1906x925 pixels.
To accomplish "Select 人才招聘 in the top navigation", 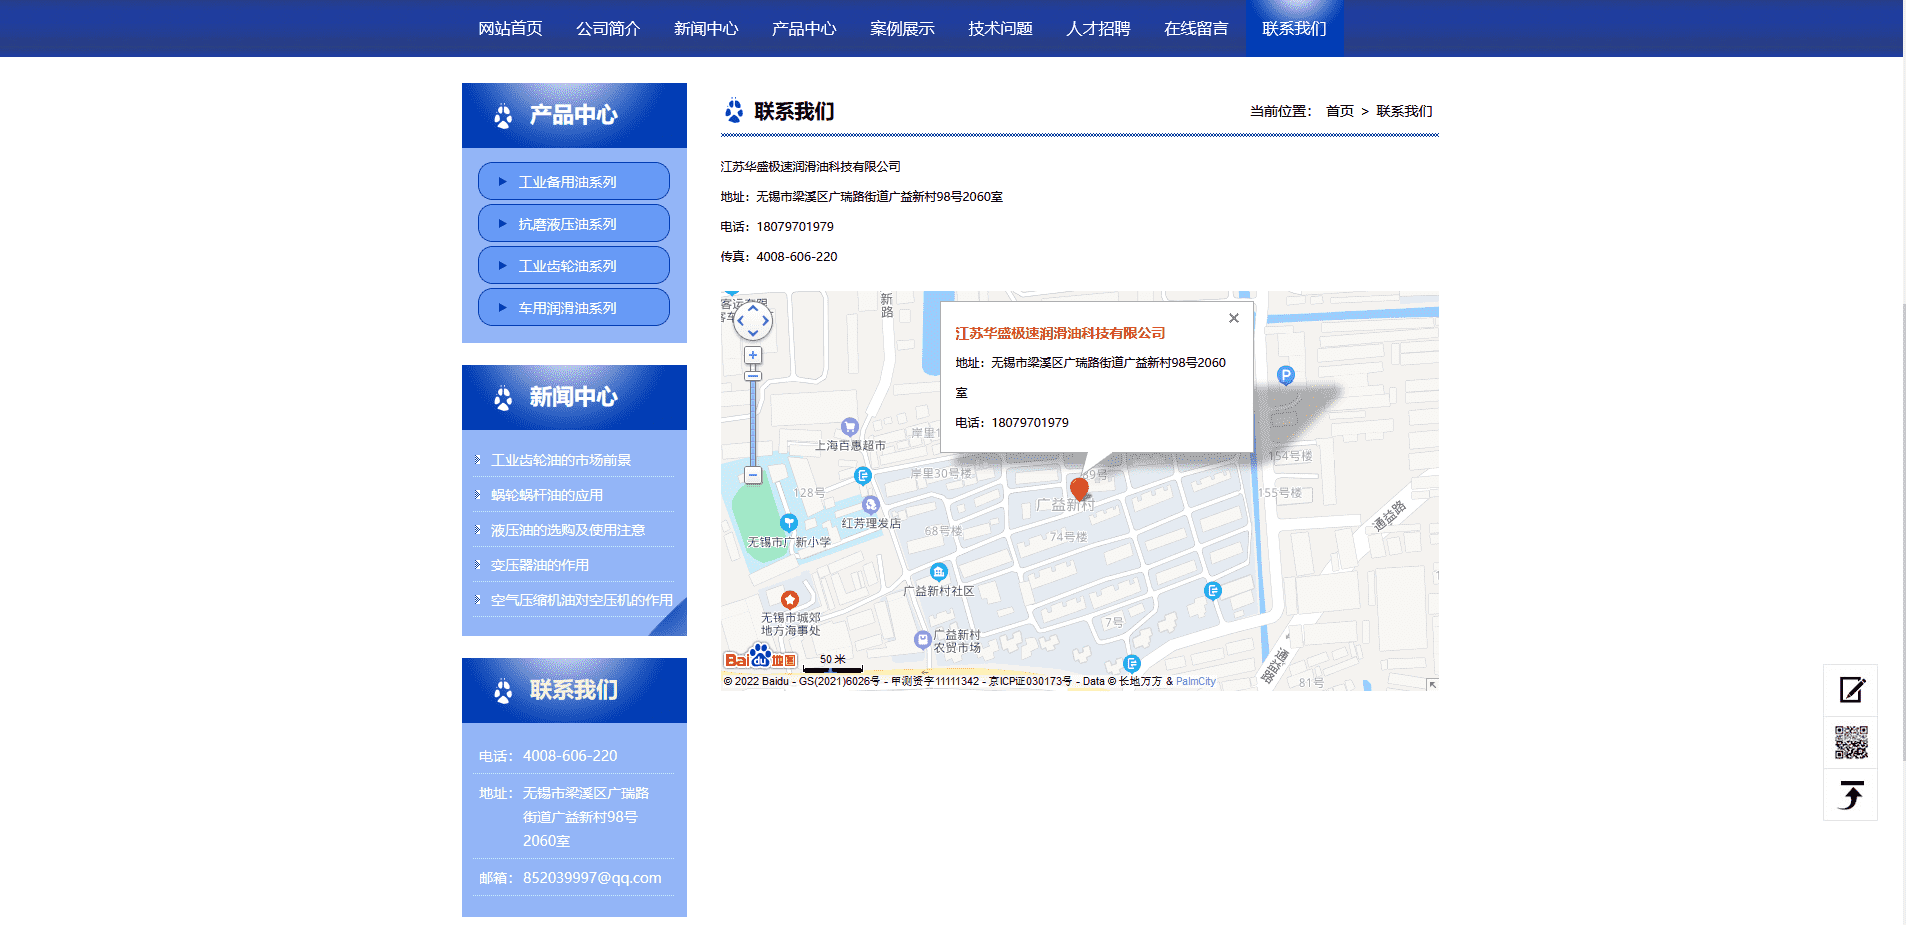I will coord(1097,29).
